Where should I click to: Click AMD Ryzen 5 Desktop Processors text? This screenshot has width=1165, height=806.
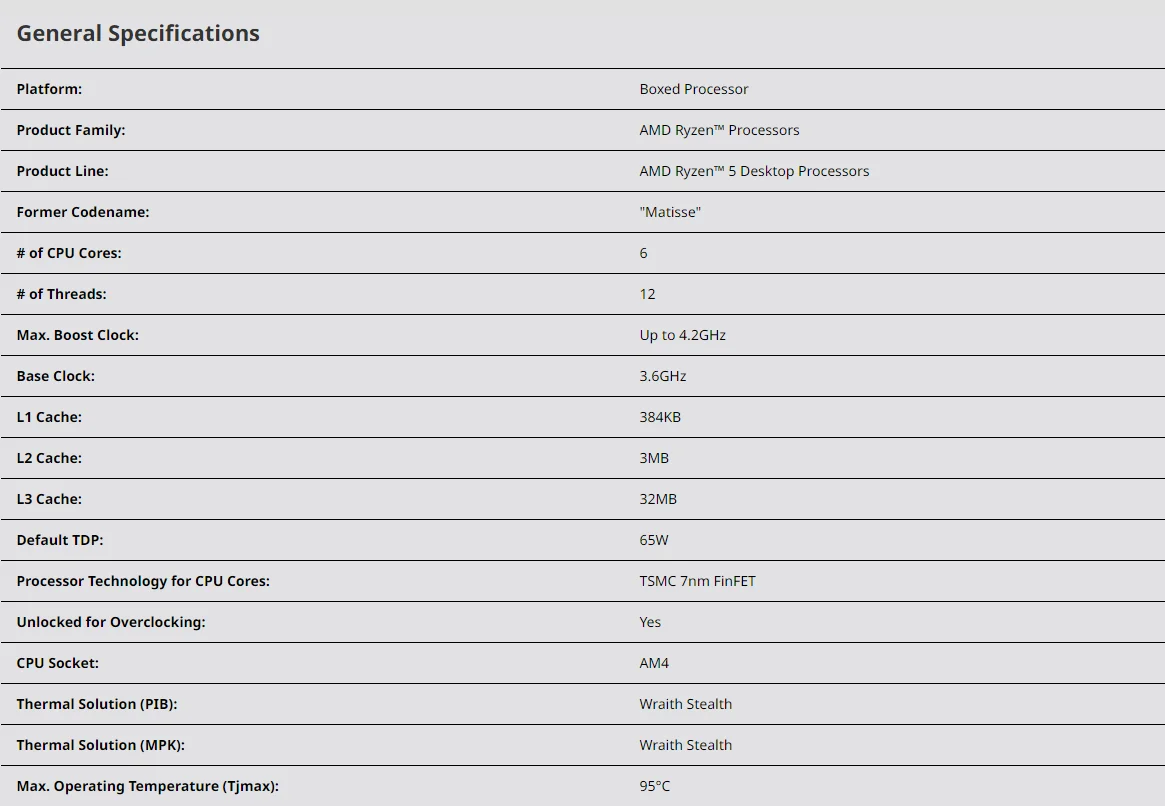pyautogui.click(x=754, y=171)
